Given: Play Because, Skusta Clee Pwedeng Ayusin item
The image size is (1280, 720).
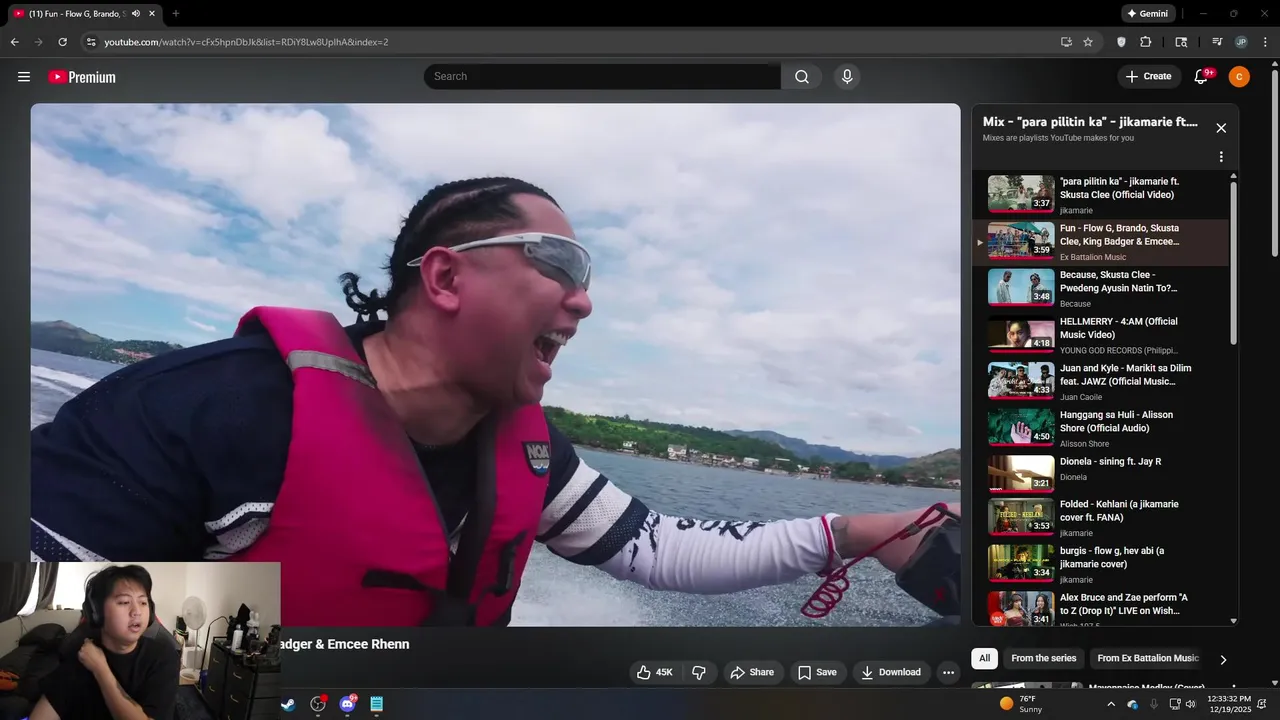Looking at the screenshot, I should point(1100,288).
